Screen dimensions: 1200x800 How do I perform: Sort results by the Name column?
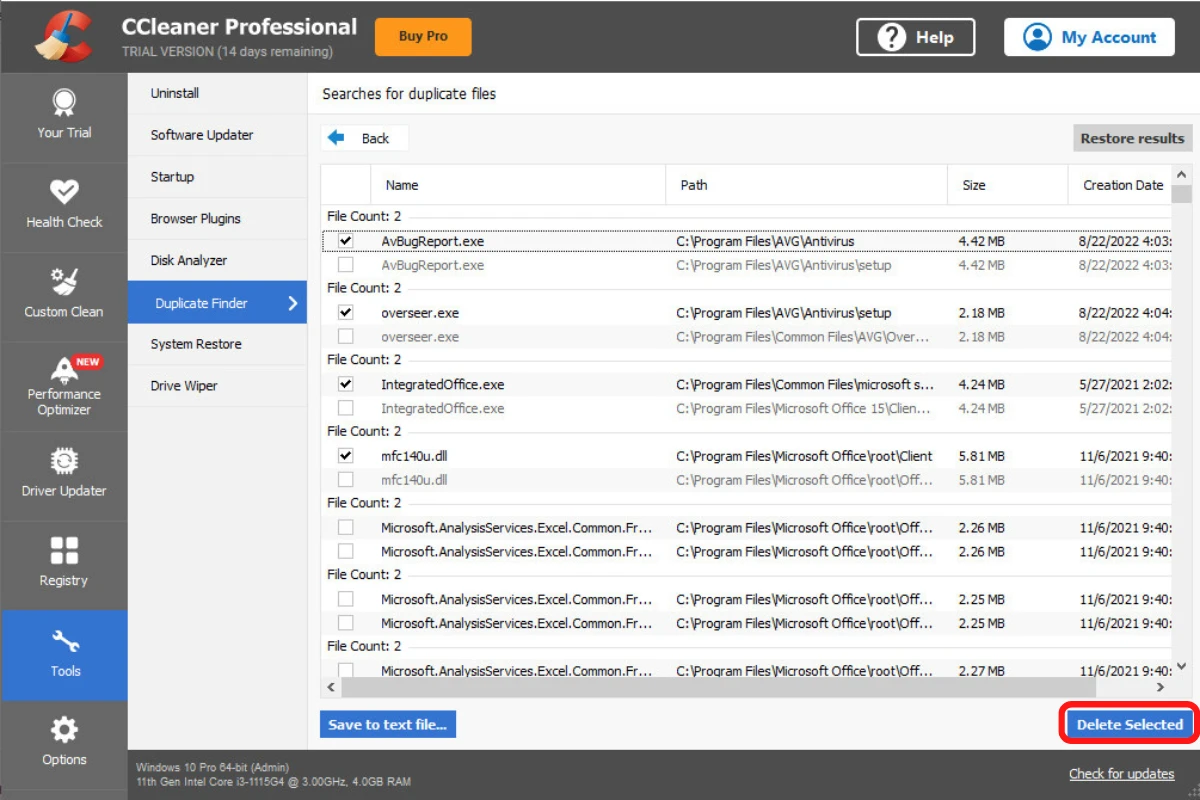pos(518,185)
